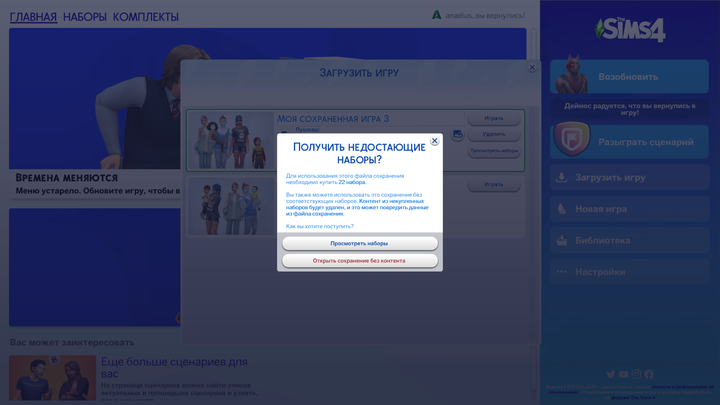
Task: Click 'Загрузить игру' in the main menu
Action: point(629,177)
